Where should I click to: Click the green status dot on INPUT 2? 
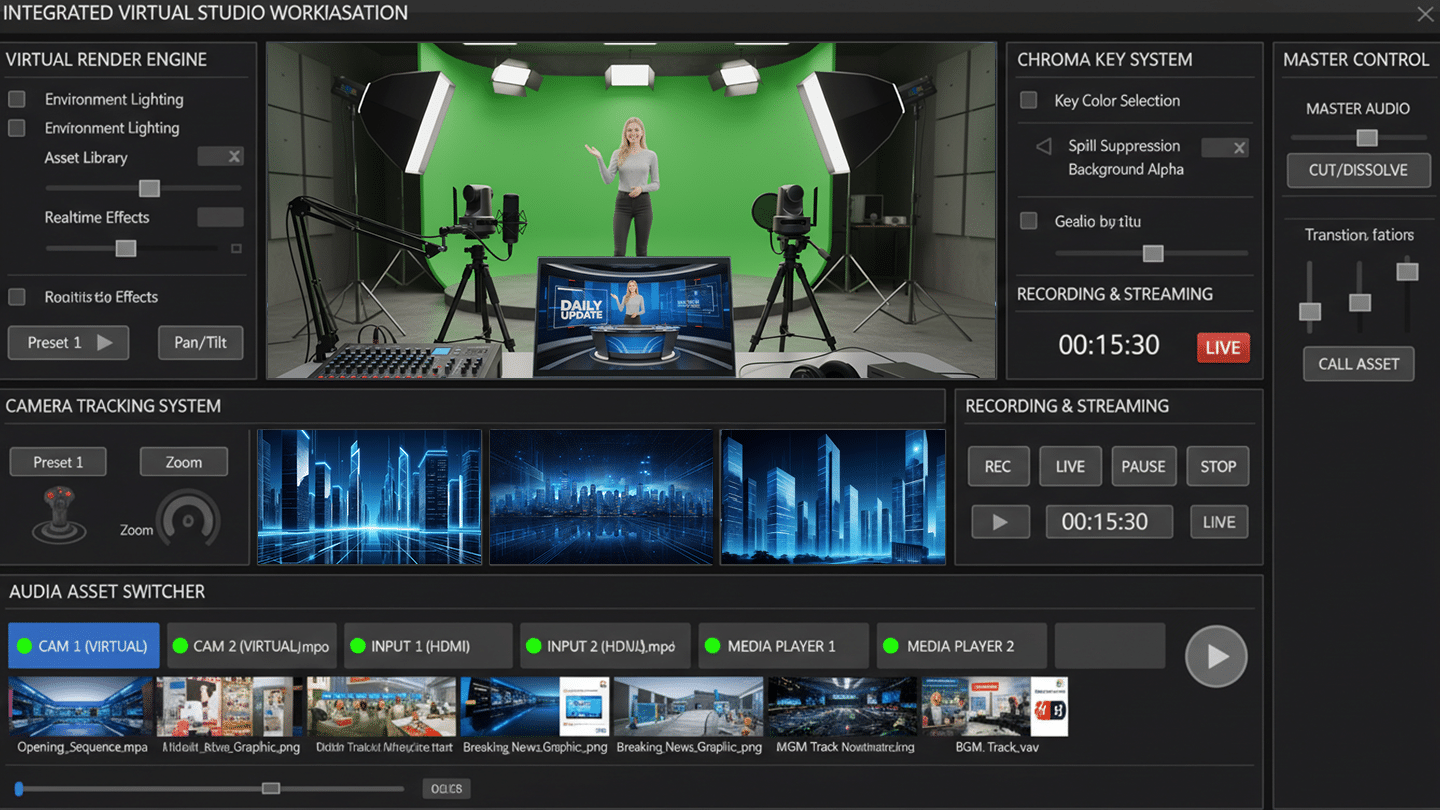coord(536,645)
